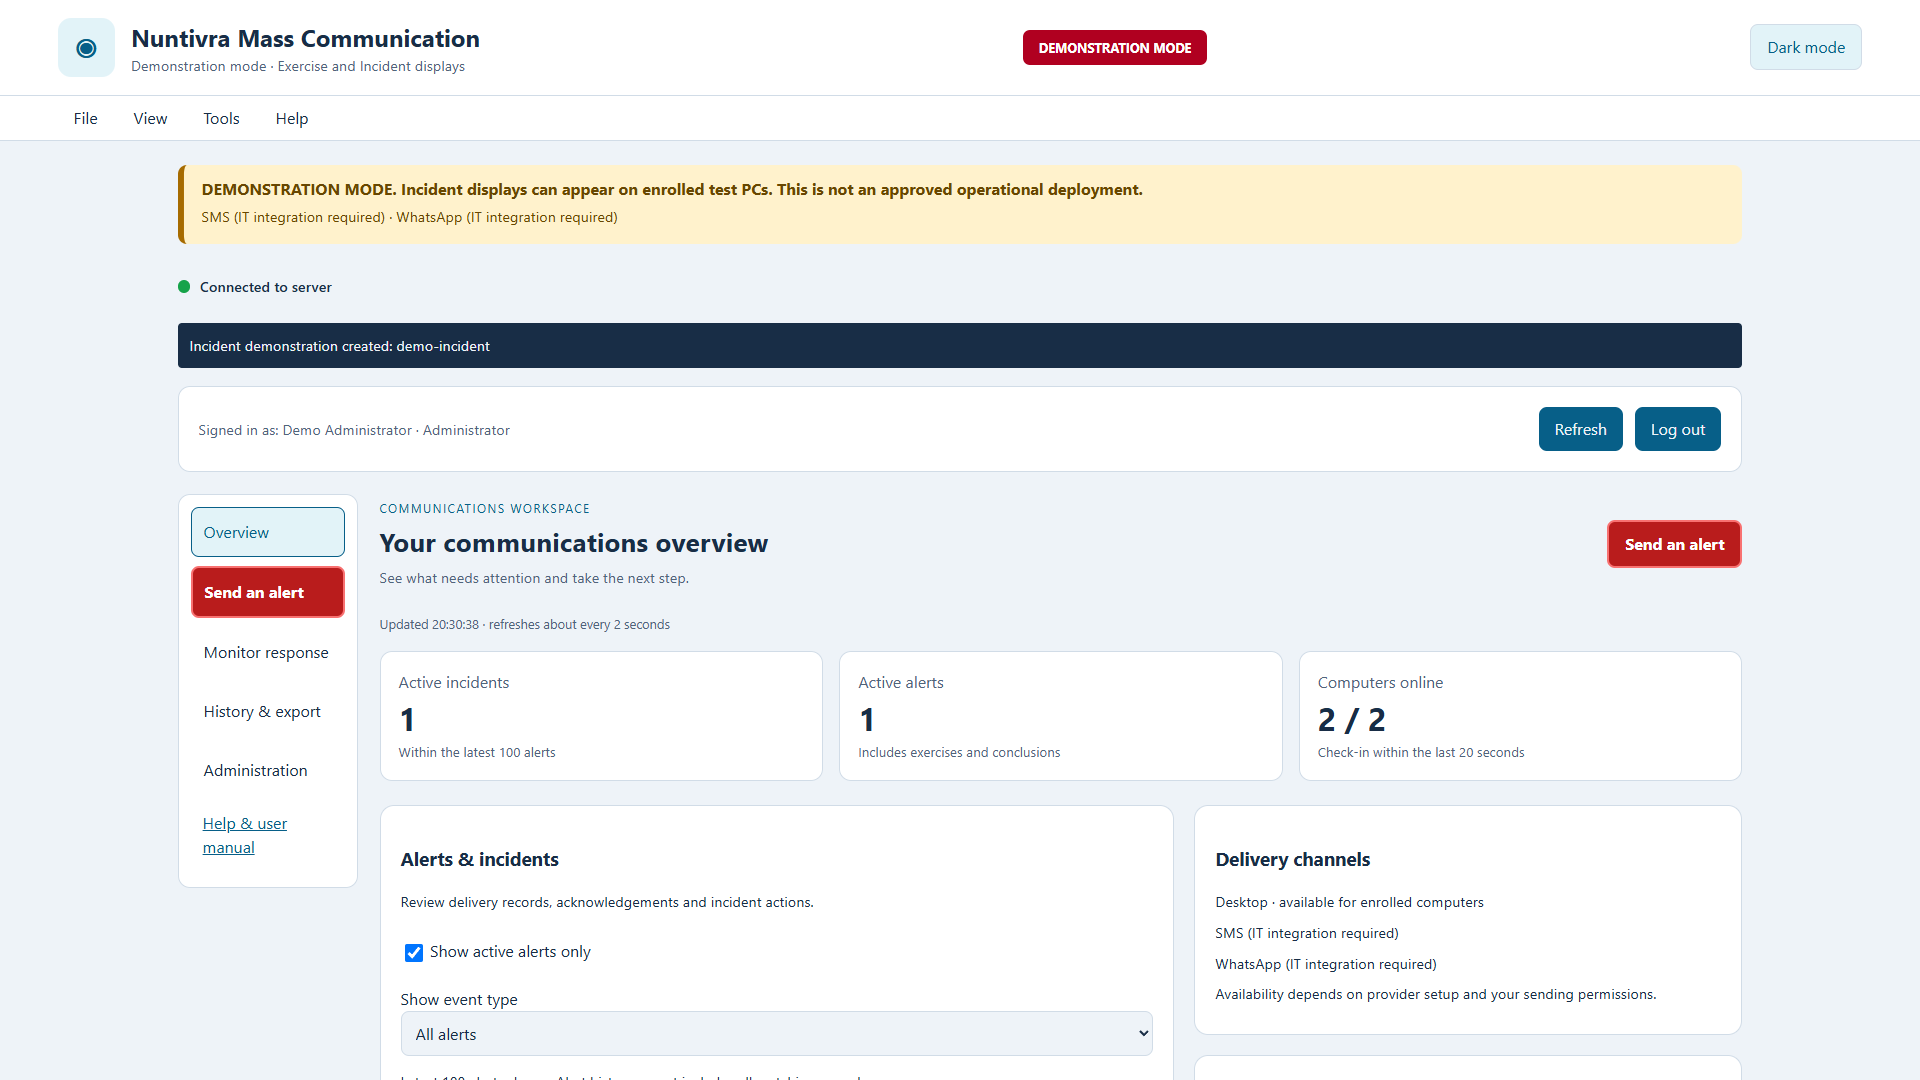The height and width of the screenshot is (1080, 1920).
Task: Click the Computers online card
Action: (x=1520, y=716)
